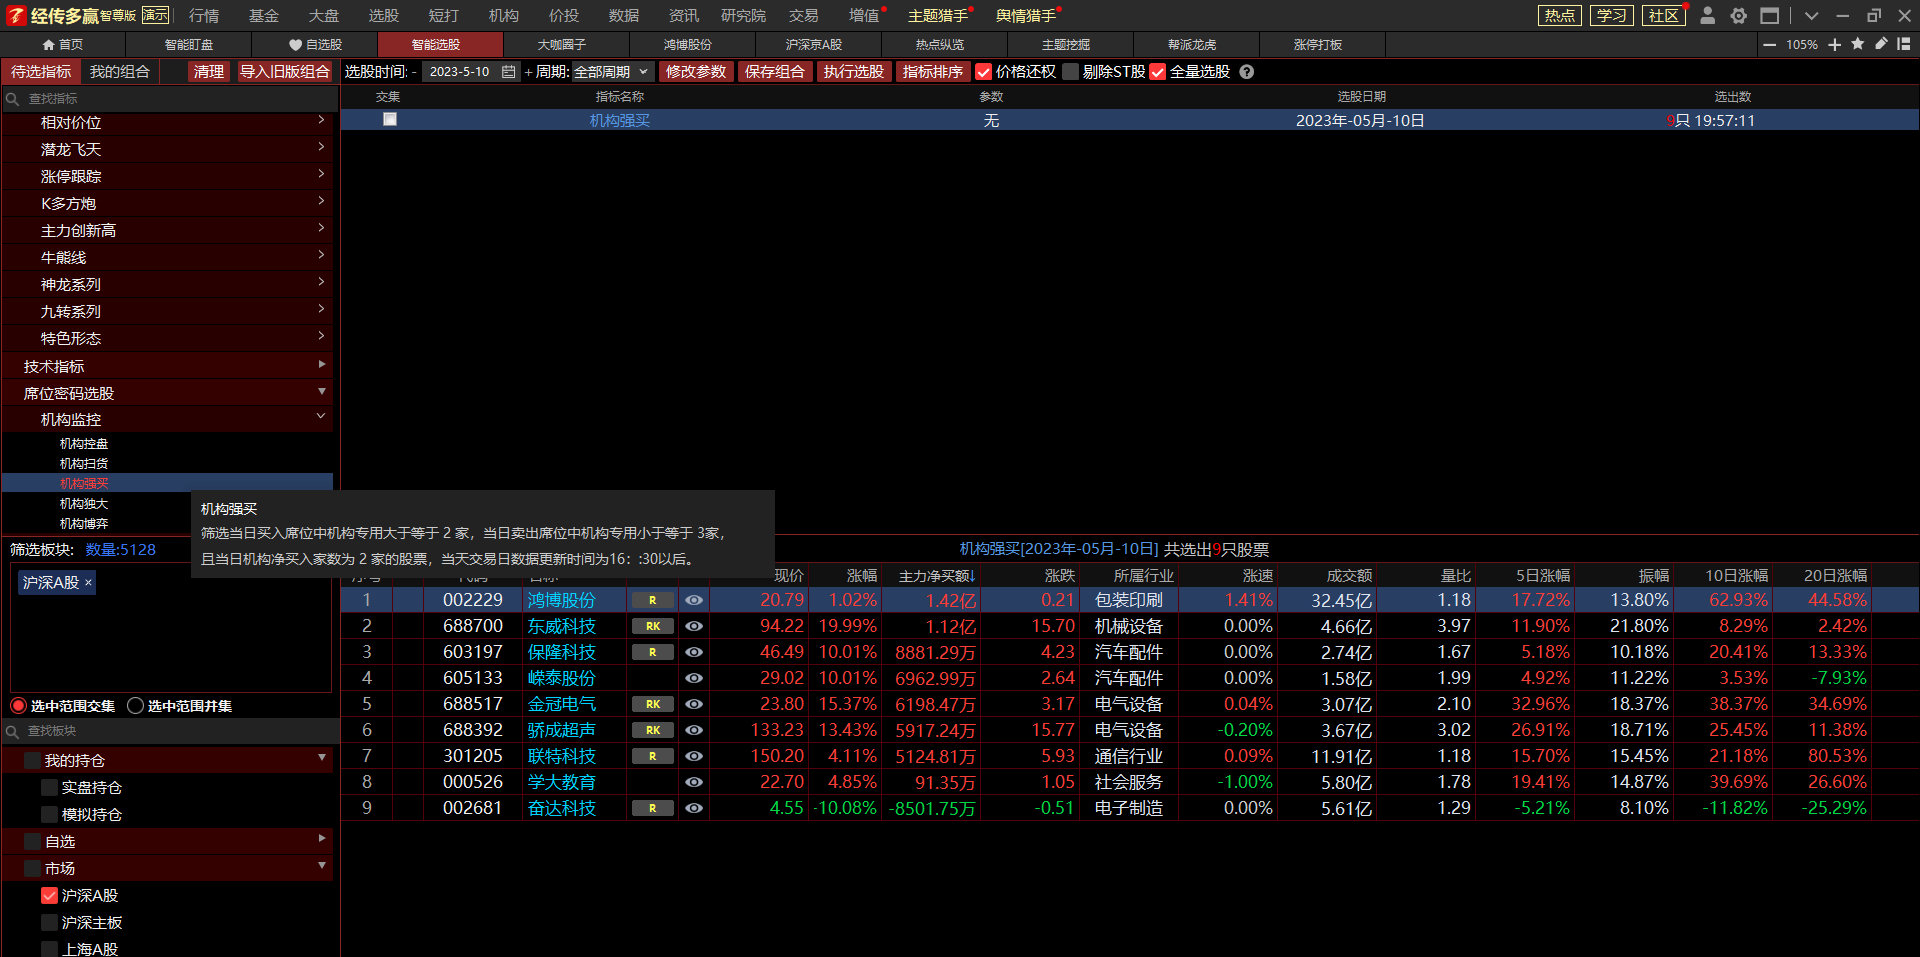Click the 执行选股 button

pos(853,72)
